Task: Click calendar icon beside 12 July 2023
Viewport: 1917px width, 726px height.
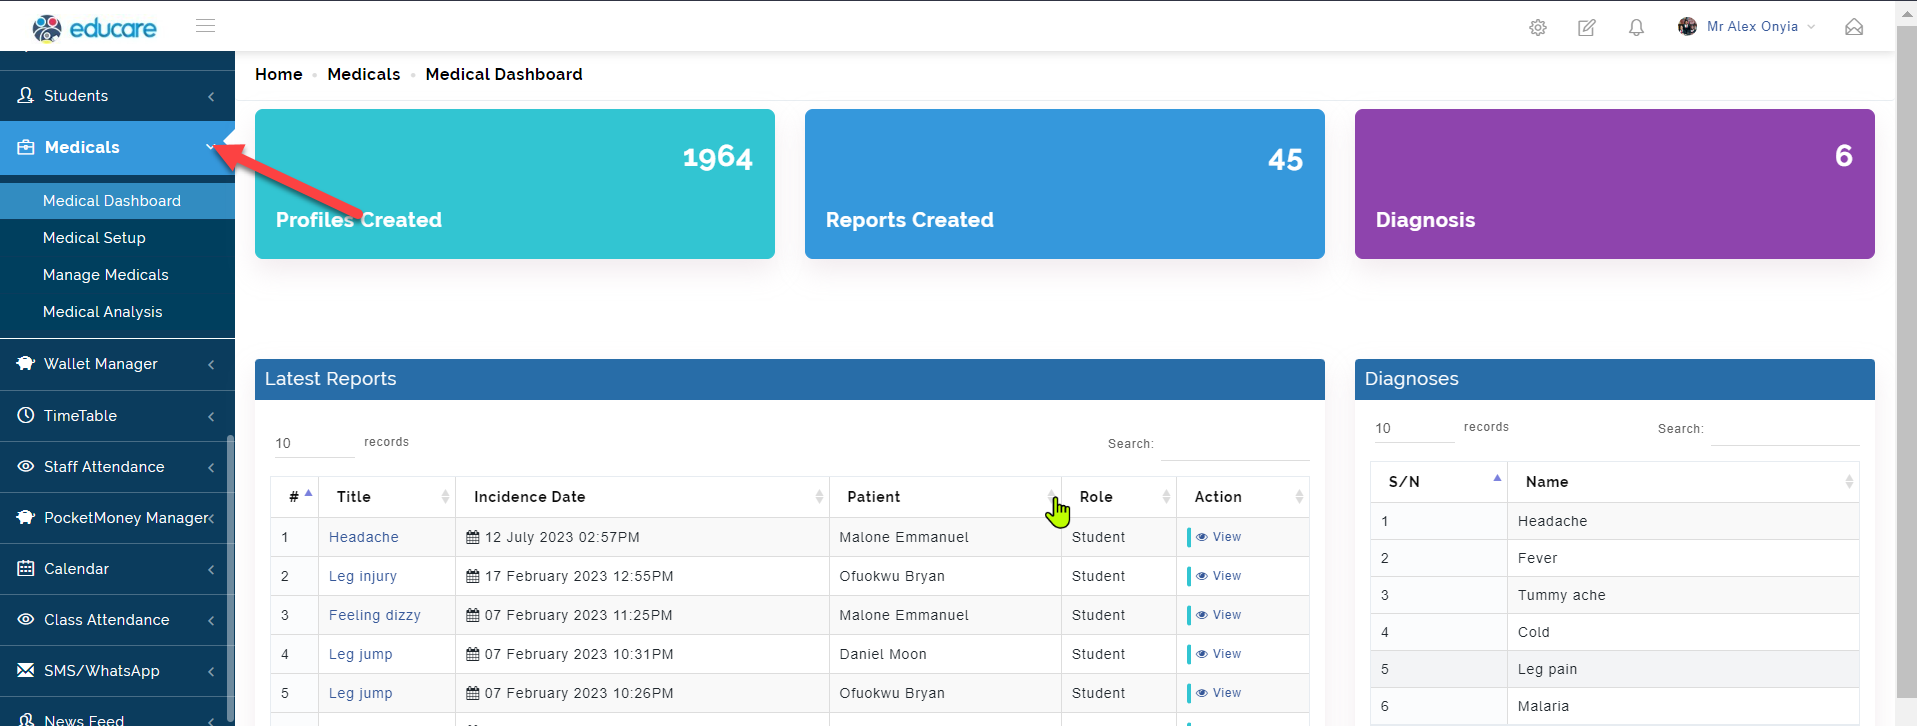Action: coord(473,537)
